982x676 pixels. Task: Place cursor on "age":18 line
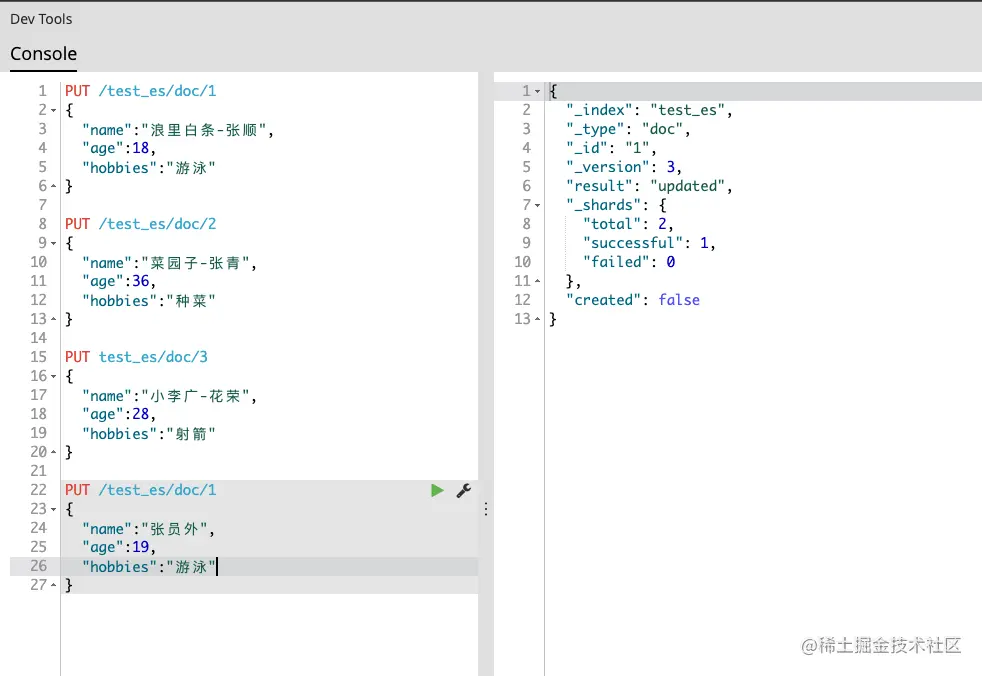tap(118, 148)
